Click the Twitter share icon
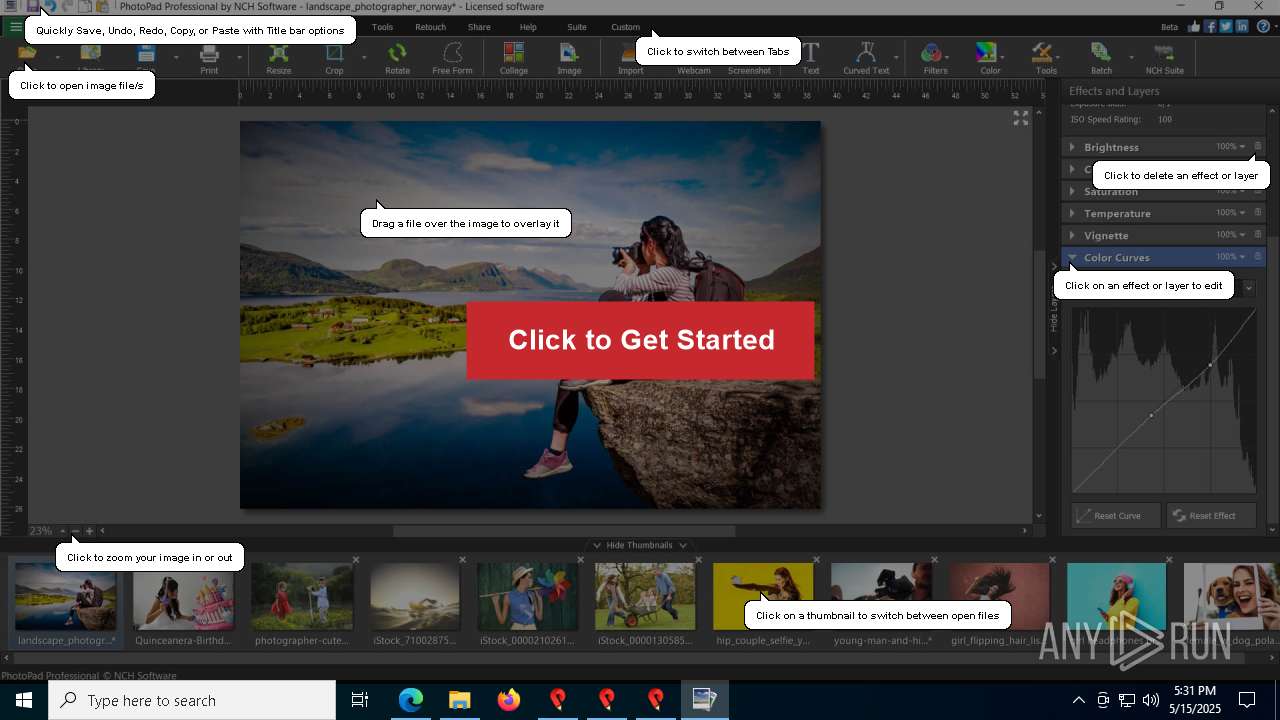This screenshot has height=720, width=1280. (x=1226, y=27)
